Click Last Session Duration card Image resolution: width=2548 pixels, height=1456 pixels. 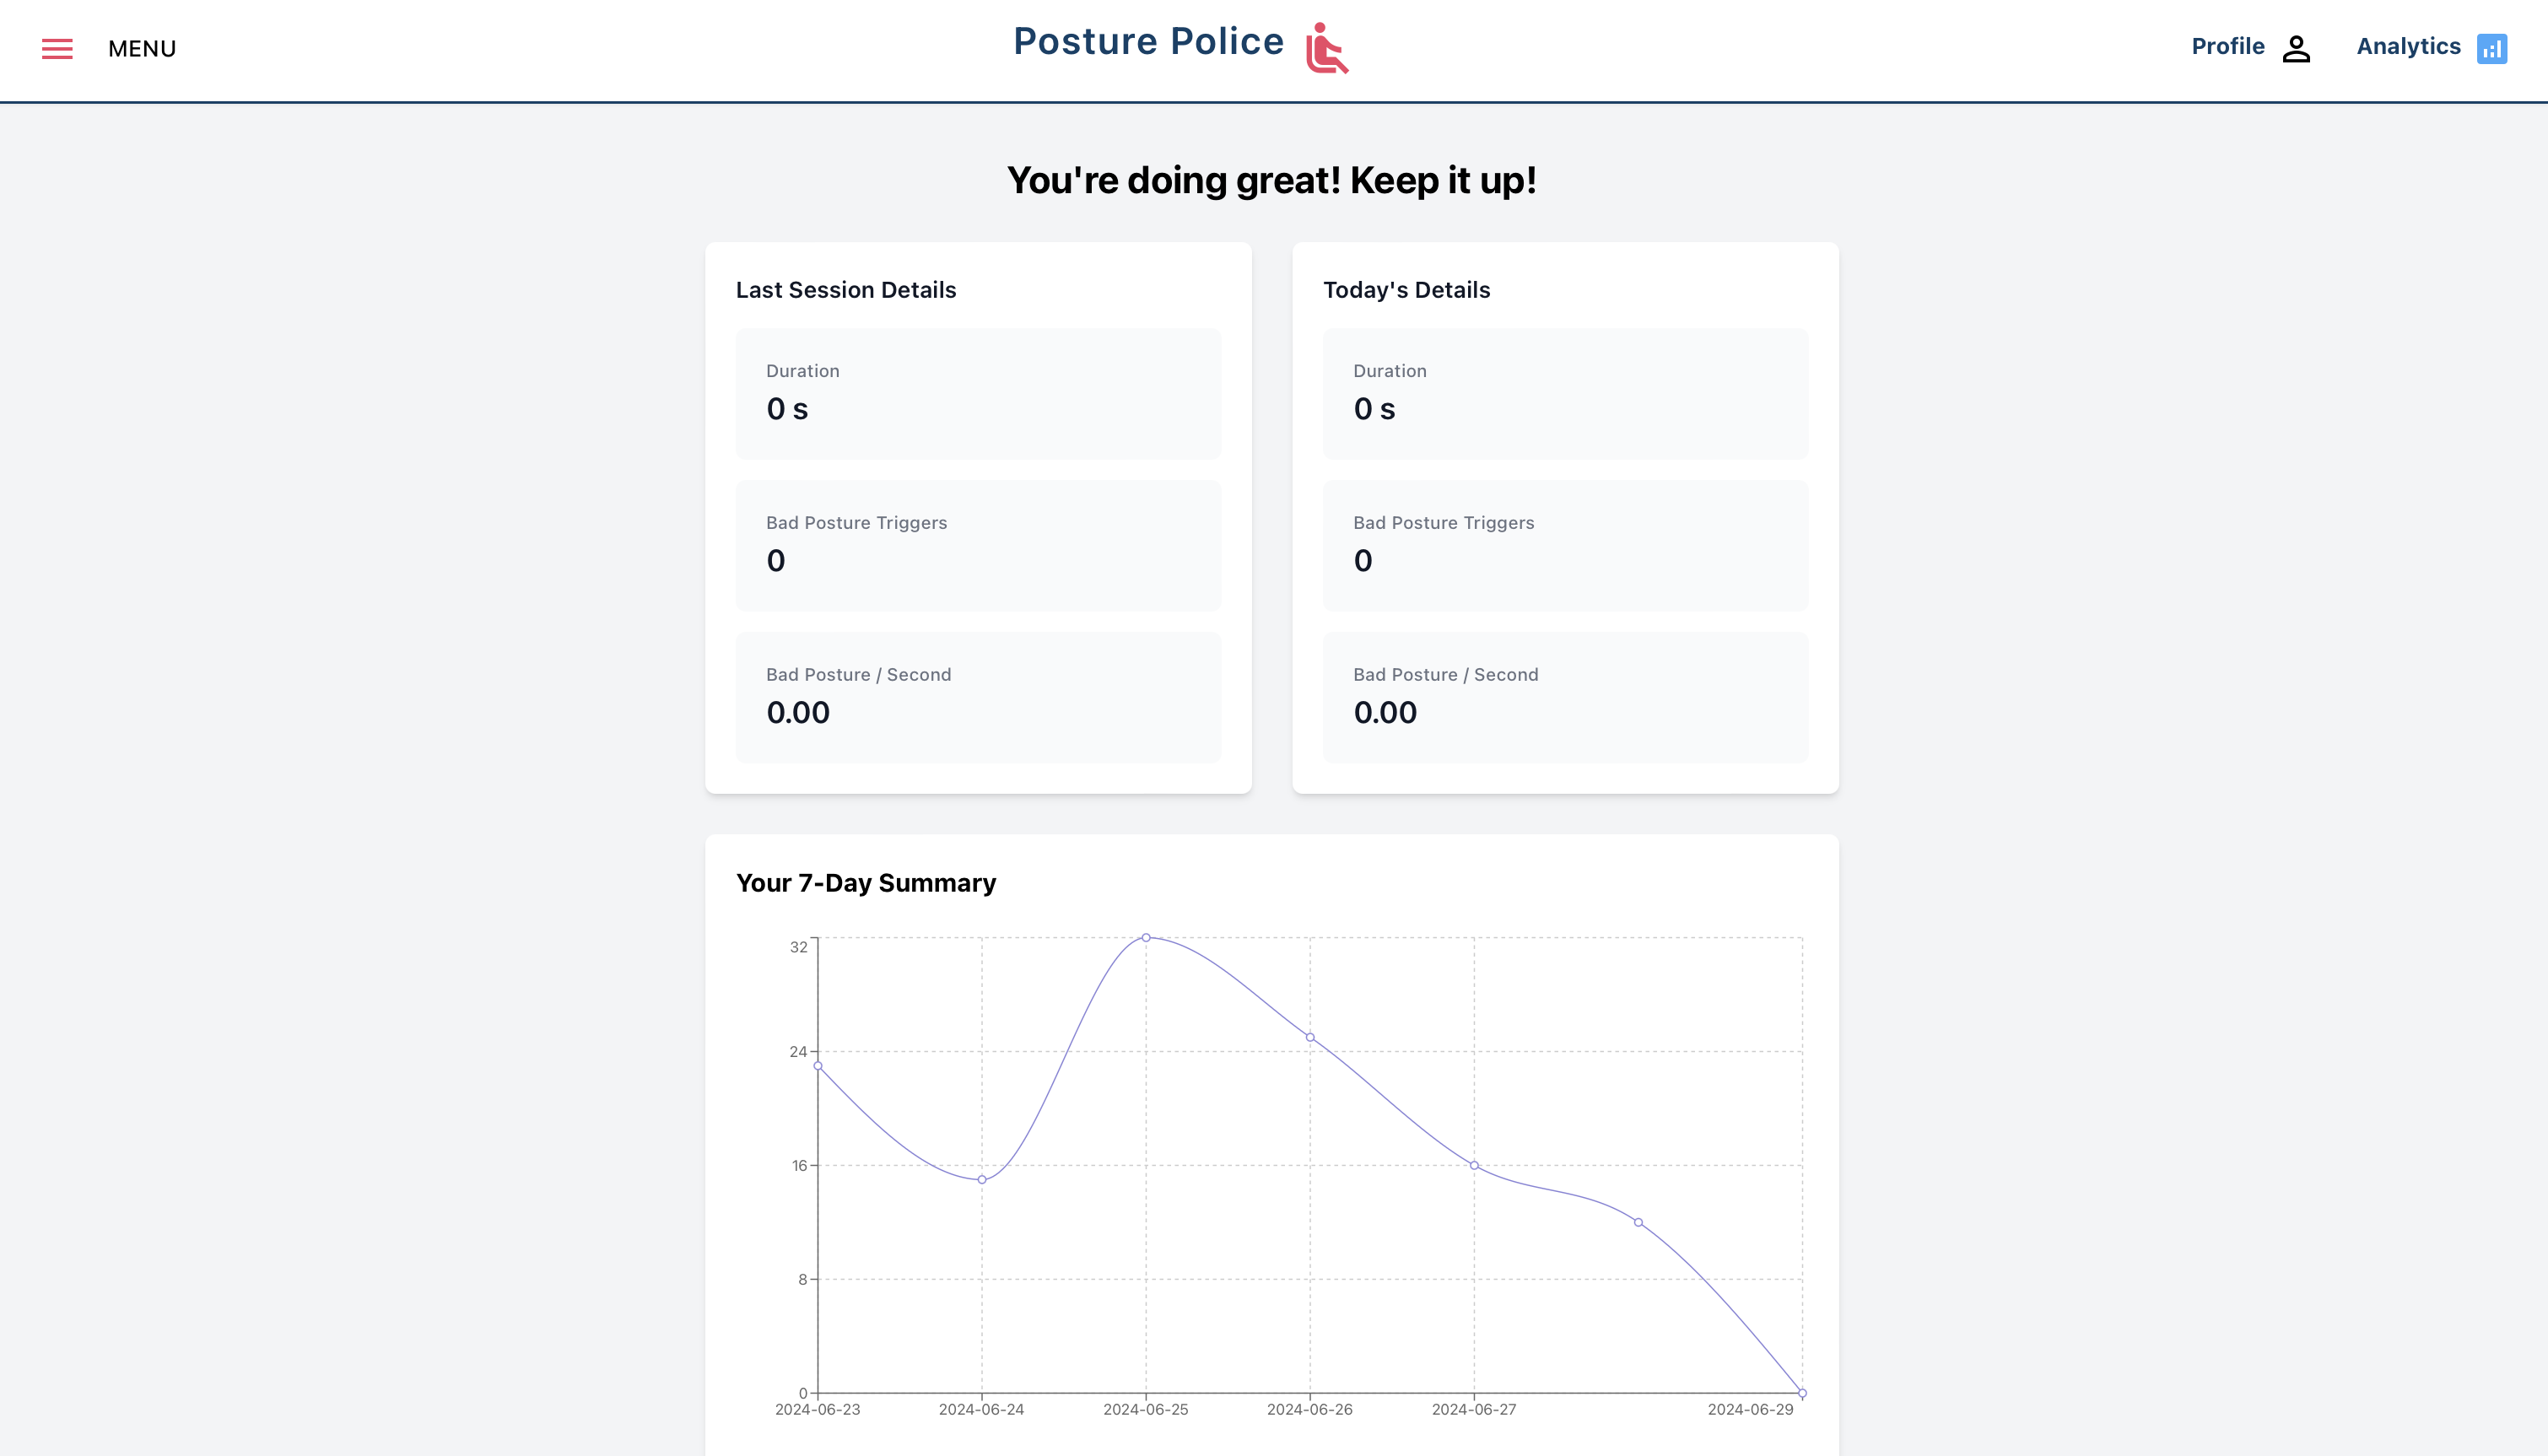coord(978,394)
